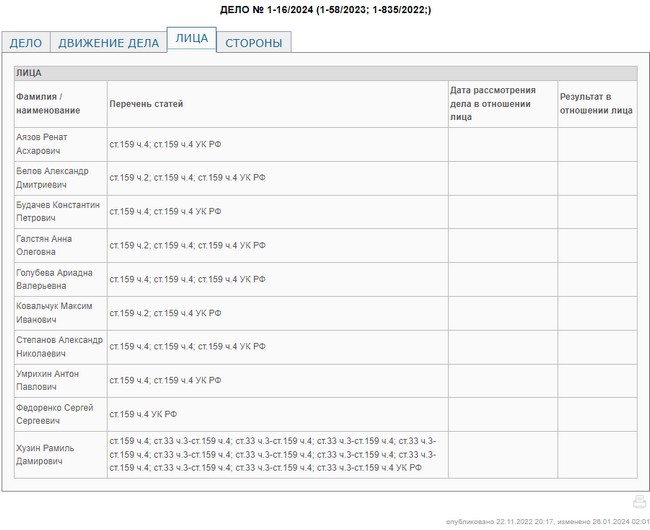Go to the СТОРОНЫ tab
Image resolution: width=650 pixels, height=530 pixels.
coord(254,42)
